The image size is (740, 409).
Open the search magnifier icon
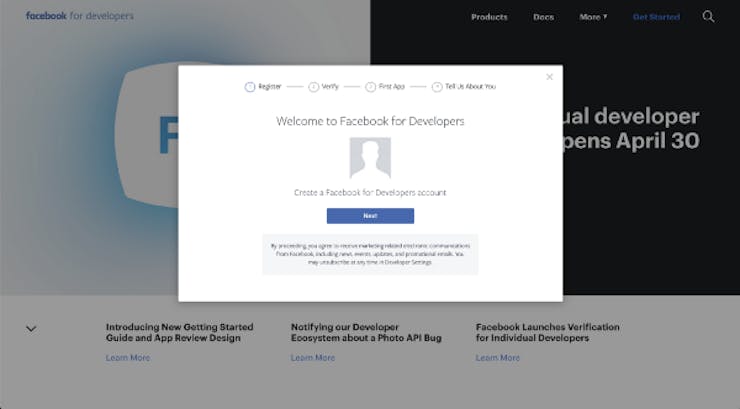tap(708, 17)
